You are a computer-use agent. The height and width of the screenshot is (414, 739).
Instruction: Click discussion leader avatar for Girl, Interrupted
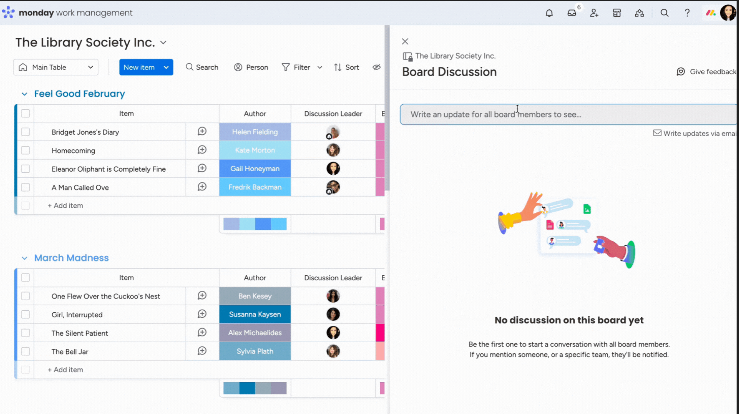coord(333,314)
